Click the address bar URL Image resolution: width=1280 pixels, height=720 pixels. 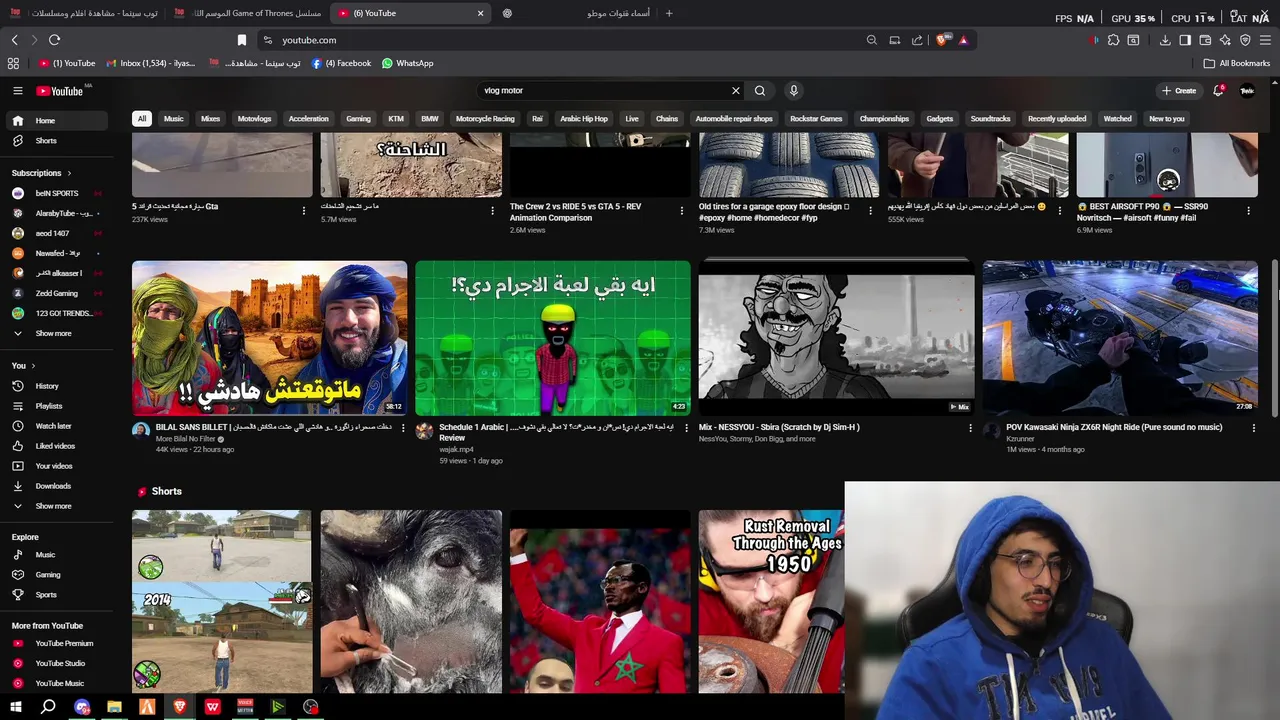(309, 40)
